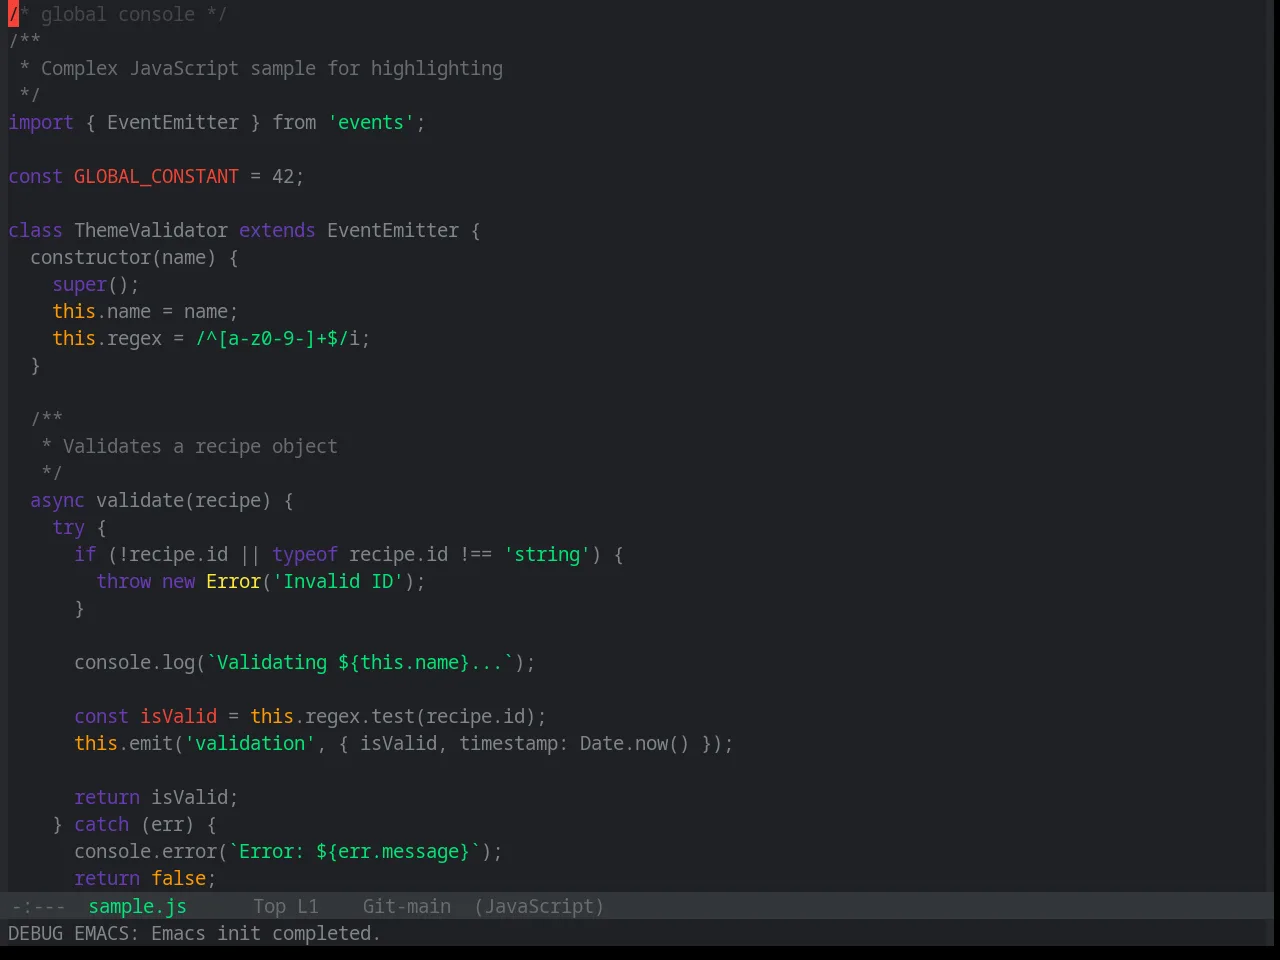The image size is (1280, 960).
Task: Click the constructor(name) definition
Action: coord(123,257)
